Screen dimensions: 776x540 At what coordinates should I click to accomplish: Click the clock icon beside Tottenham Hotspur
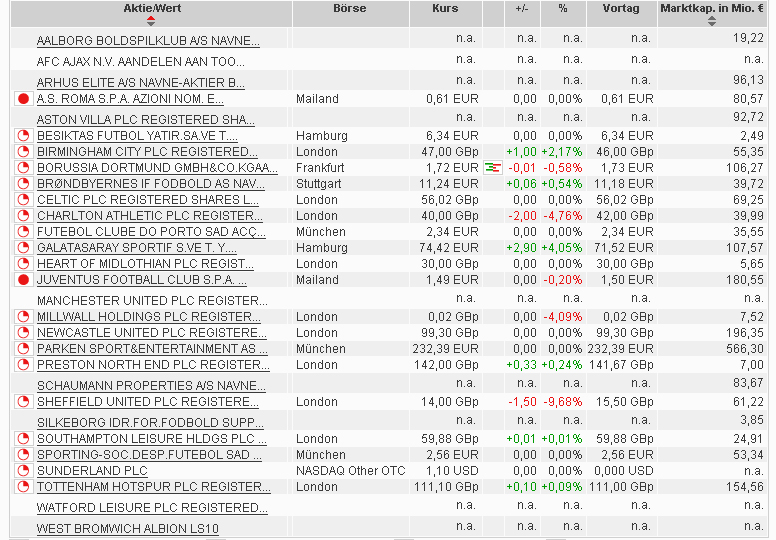tap(23, 487)
